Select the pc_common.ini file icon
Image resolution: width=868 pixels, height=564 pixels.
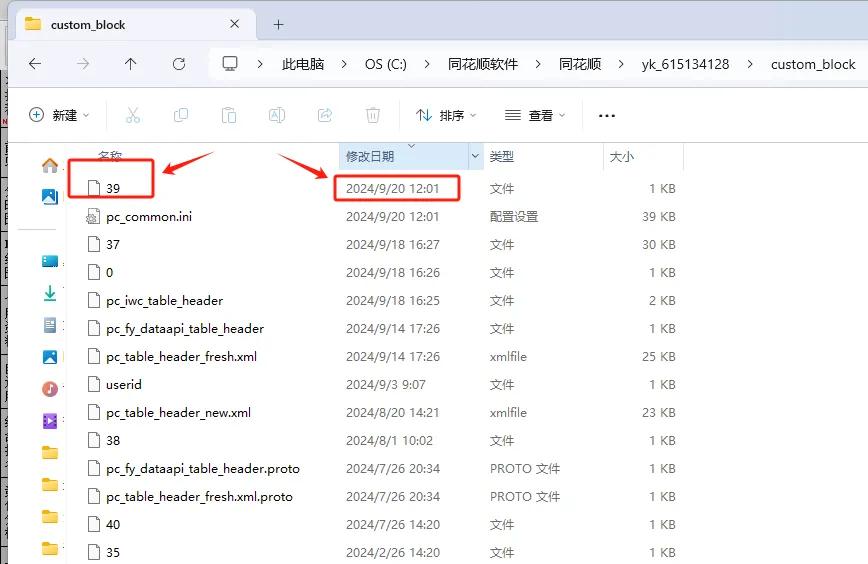93,216
